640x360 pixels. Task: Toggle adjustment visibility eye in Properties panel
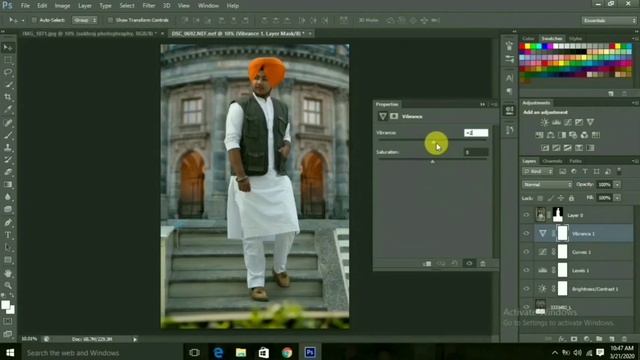click(469, 263)
